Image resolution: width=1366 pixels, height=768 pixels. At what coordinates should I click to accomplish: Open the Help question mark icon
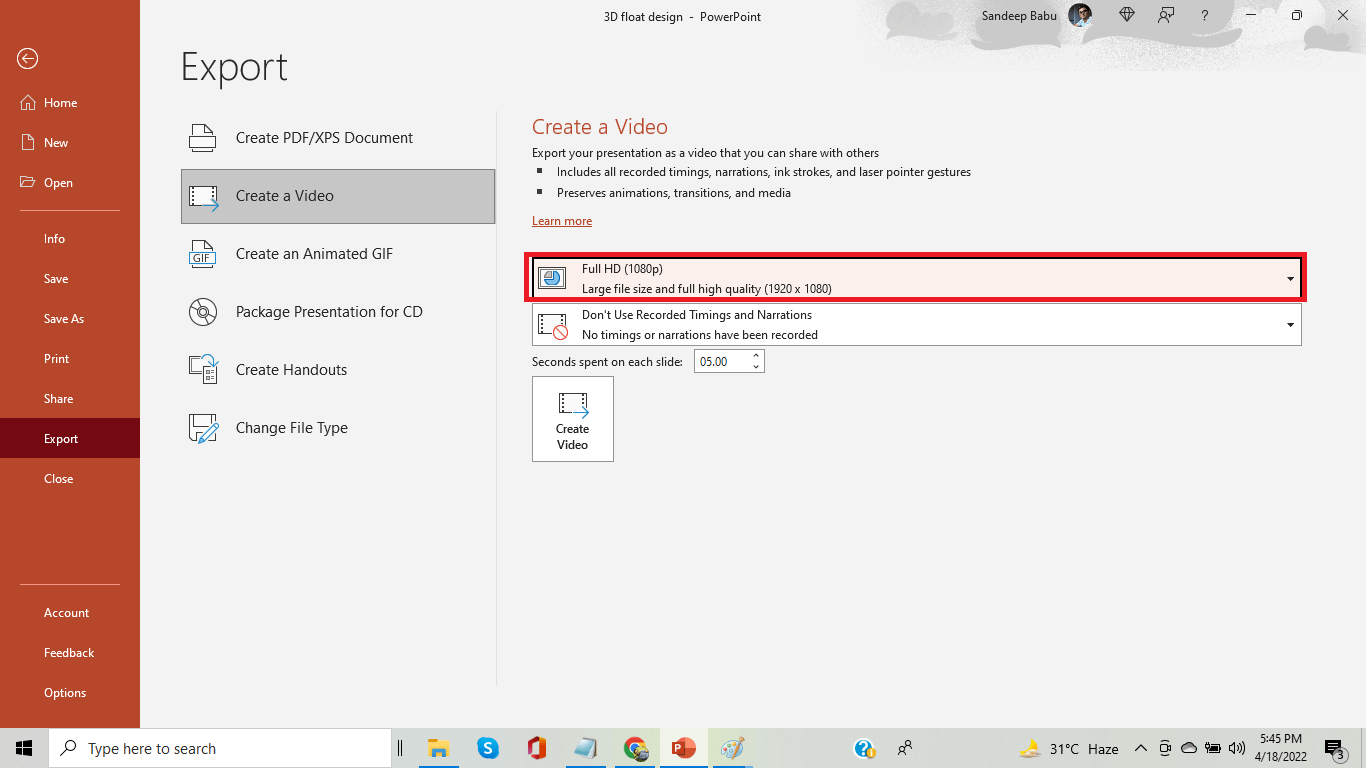[x=1205, y=16]
